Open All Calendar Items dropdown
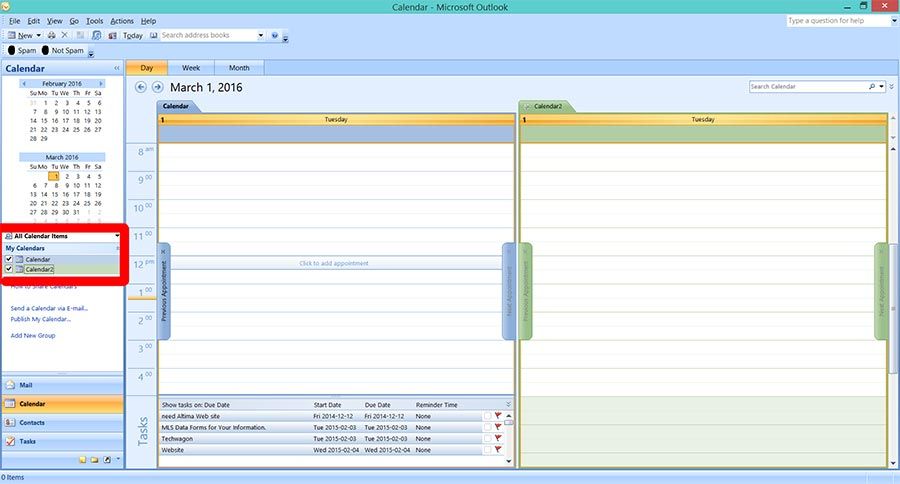This screenshot has width=900, height=484. (117, 236)
